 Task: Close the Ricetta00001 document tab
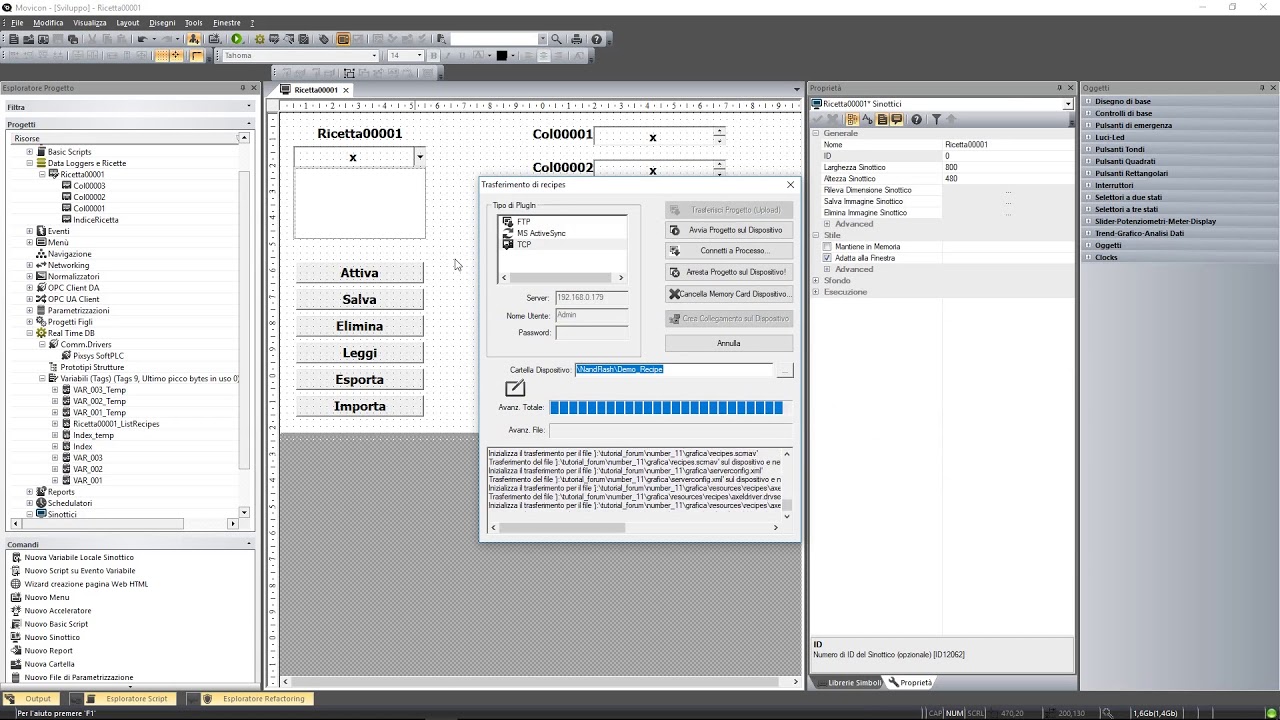click(x=346, y=90)
